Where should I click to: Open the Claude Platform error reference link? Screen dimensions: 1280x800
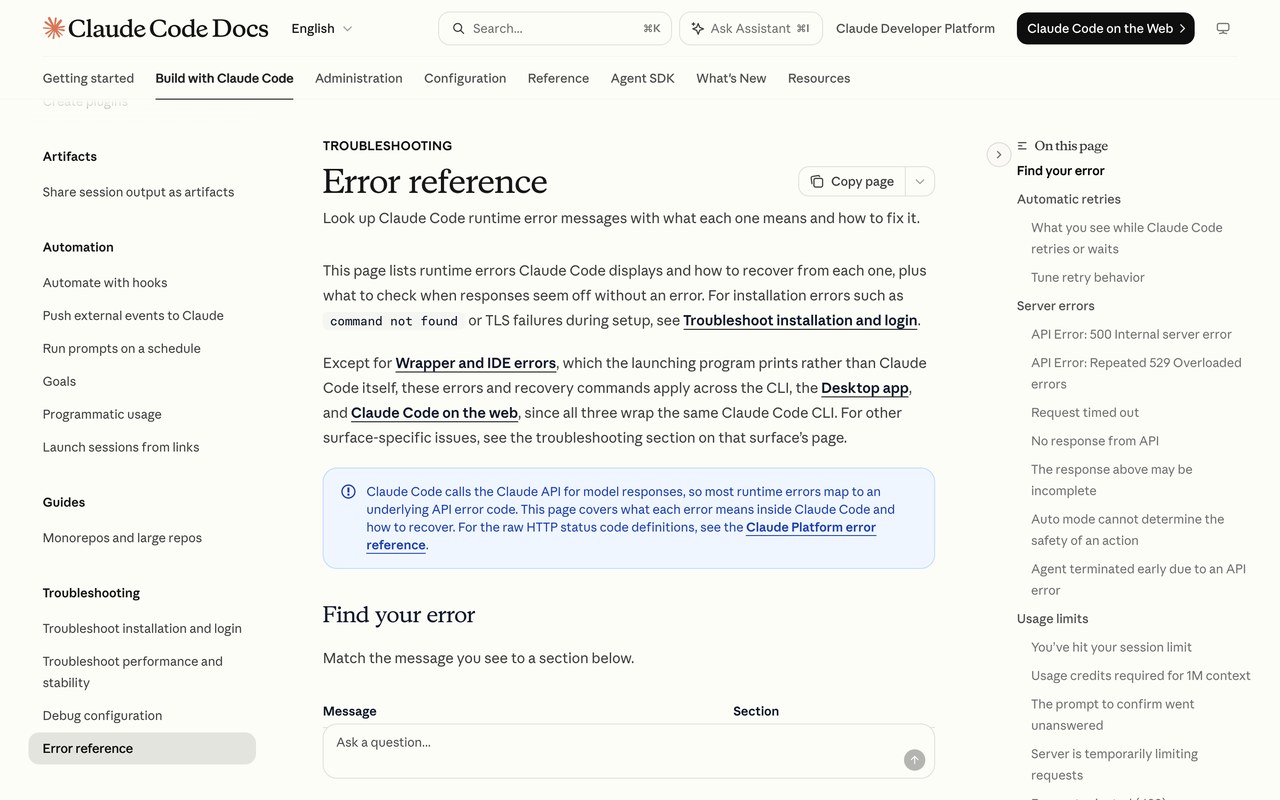click(x=621, y=536)
